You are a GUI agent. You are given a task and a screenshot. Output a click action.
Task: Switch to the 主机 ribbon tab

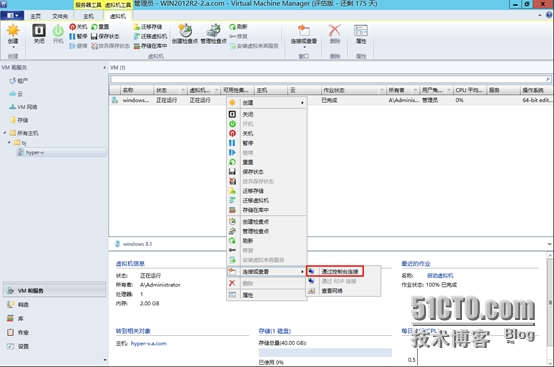tap(88, 16)
